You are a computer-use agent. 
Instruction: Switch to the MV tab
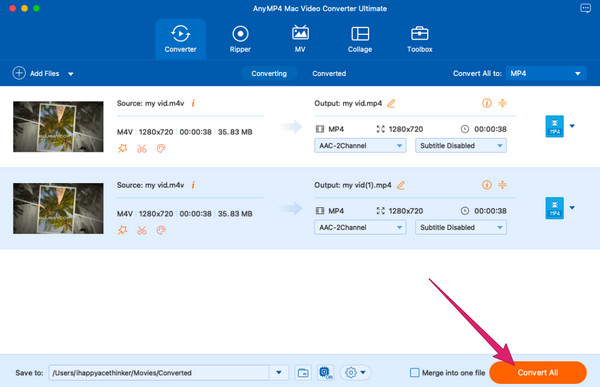(300, 39)
